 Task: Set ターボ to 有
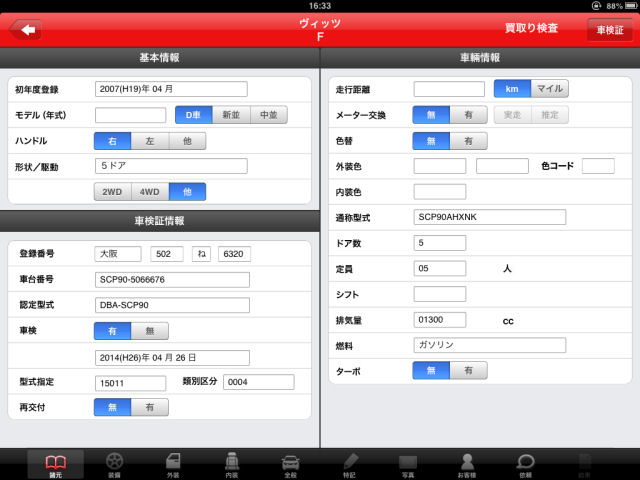[x=469, y=370]
